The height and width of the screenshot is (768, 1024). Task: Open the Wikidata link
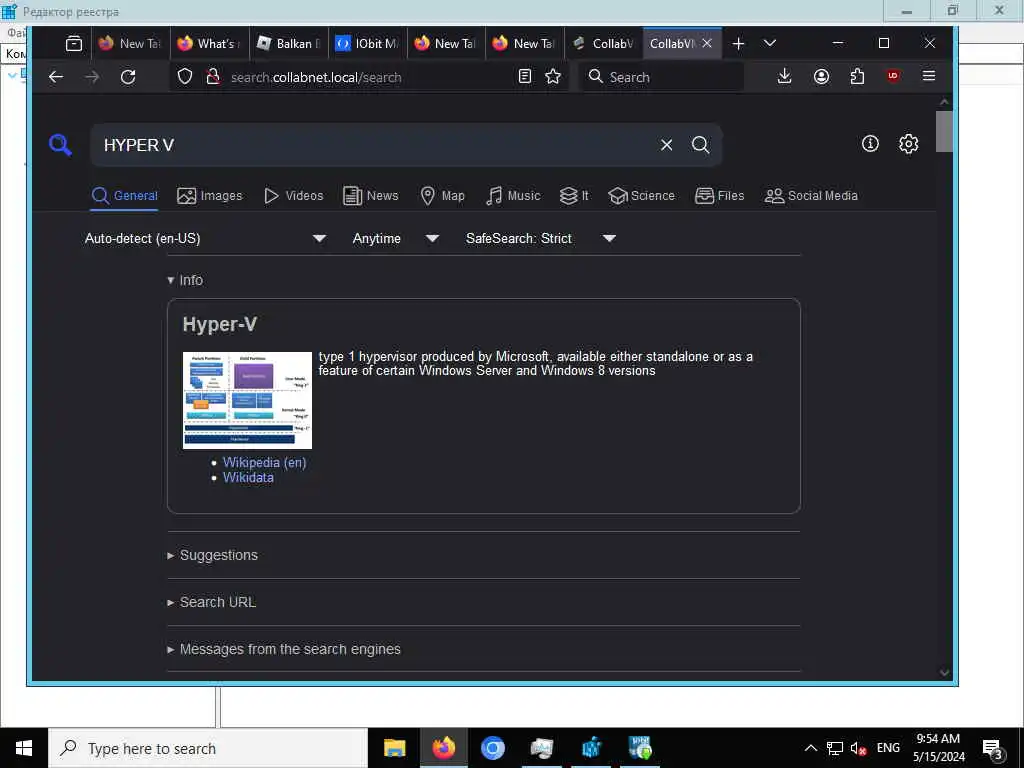click(248, 477)
